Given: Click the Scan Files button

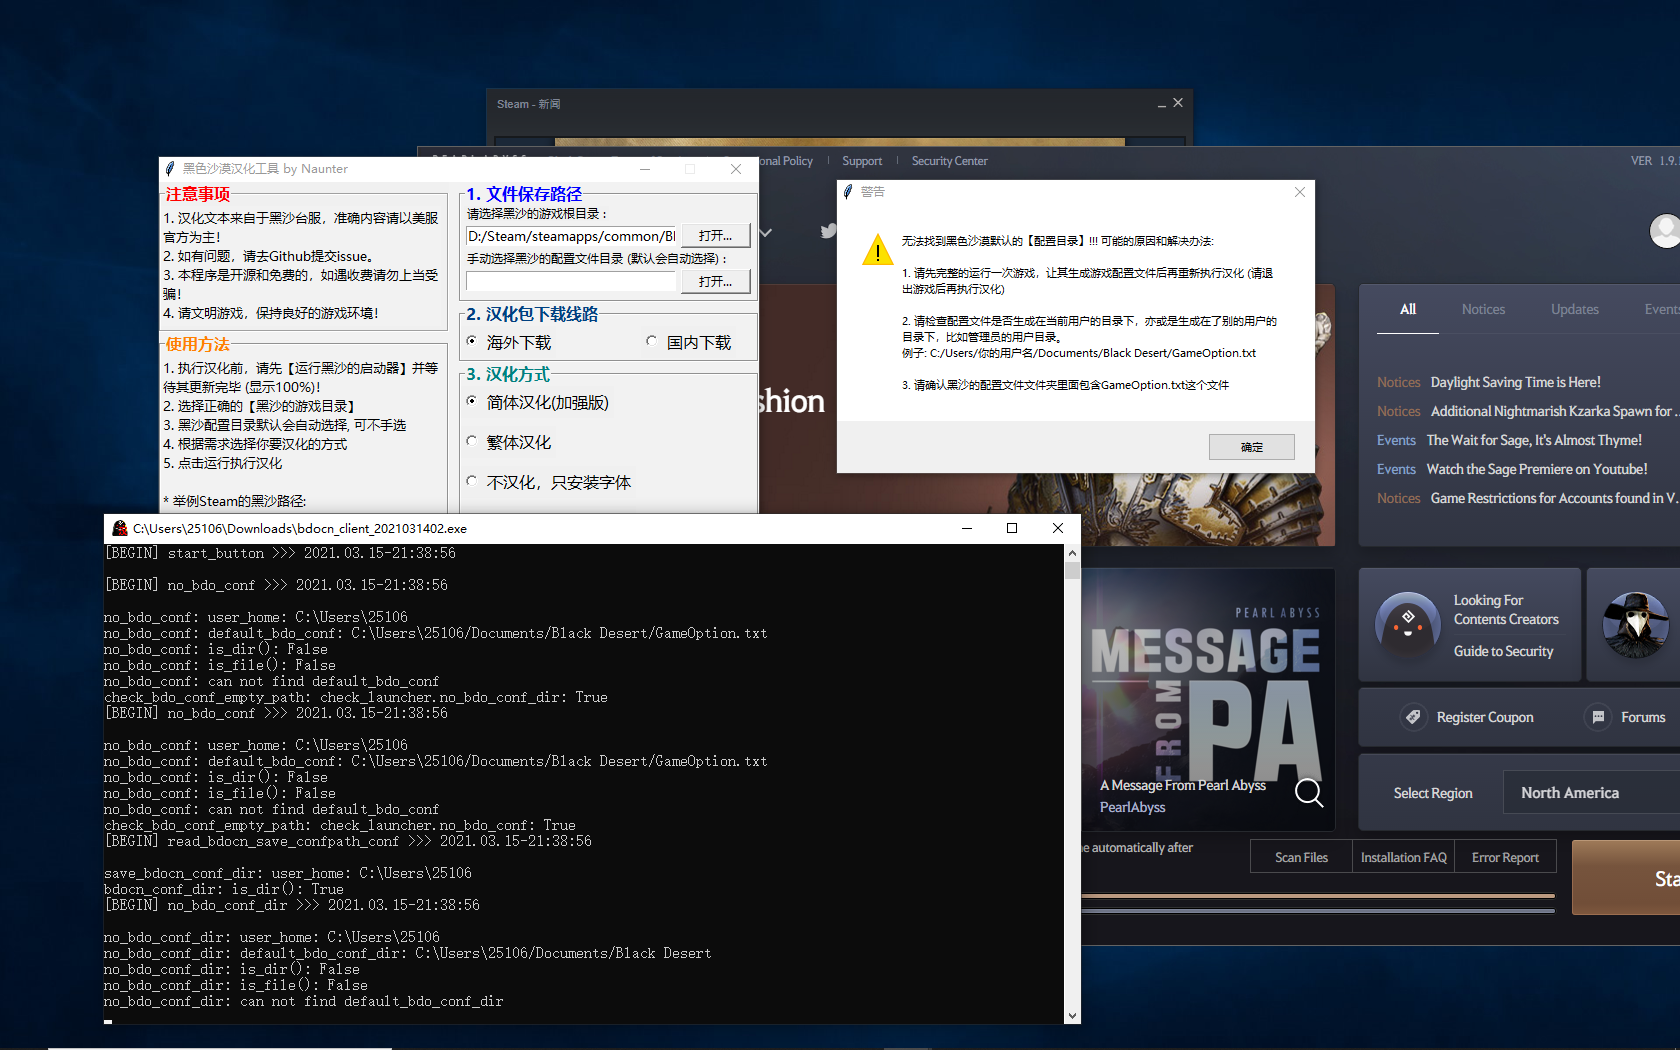Looking at the screenshot, I should click(1300, 856).
